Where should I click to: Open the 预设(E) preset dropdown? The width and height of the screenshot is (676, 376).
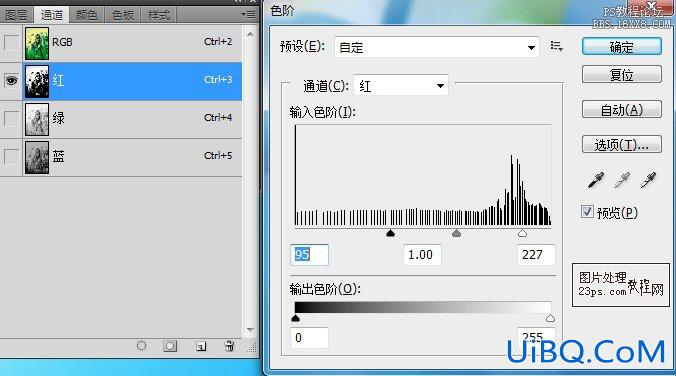437,47
